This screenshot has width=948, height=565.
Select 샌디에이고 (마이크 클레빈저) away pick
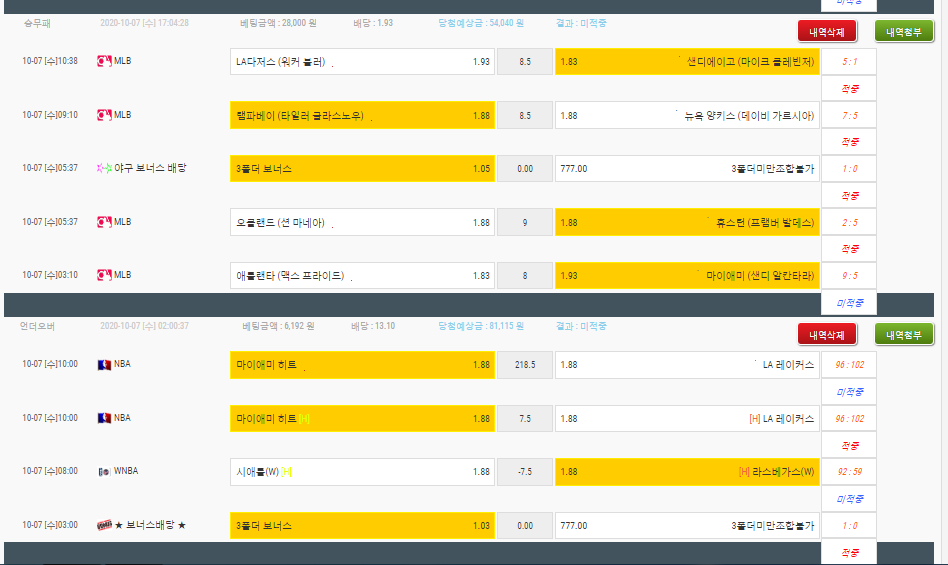[x=687, y=61]
